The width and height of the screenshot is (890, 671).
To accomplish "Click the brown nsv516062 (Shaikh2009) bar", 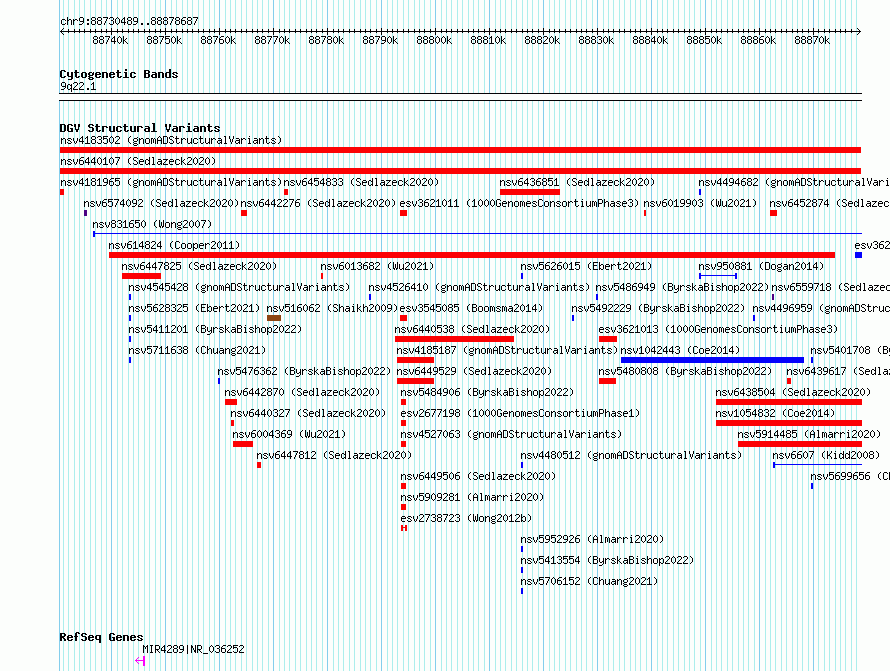I will [x=274, y=318].
